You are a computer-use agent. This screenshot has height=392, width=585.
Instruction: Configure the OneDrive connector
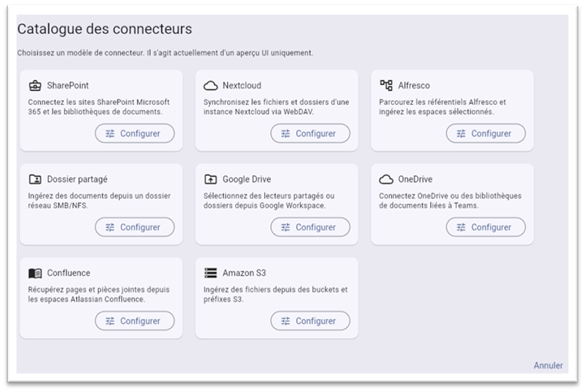click(x=486, y=227)
